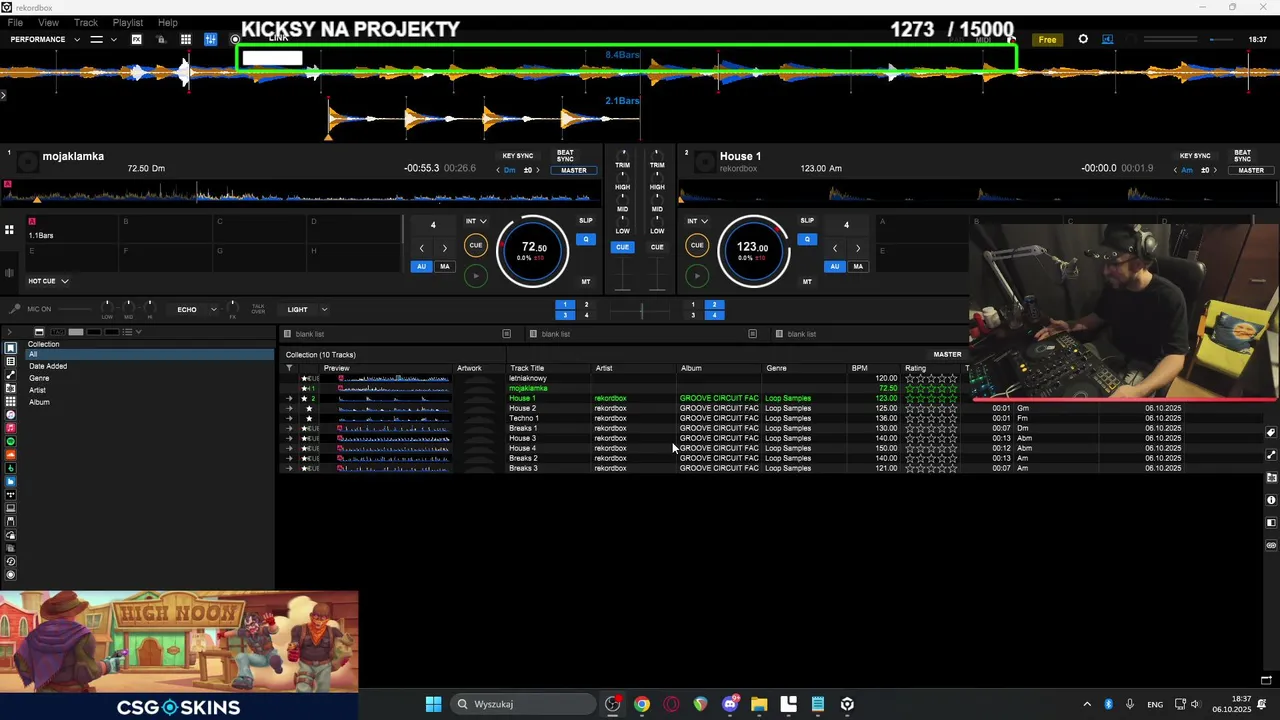The image size is (1280, 720).
Task: Toggle the blue mixer panel icon
Action: (x=210, y=40)
